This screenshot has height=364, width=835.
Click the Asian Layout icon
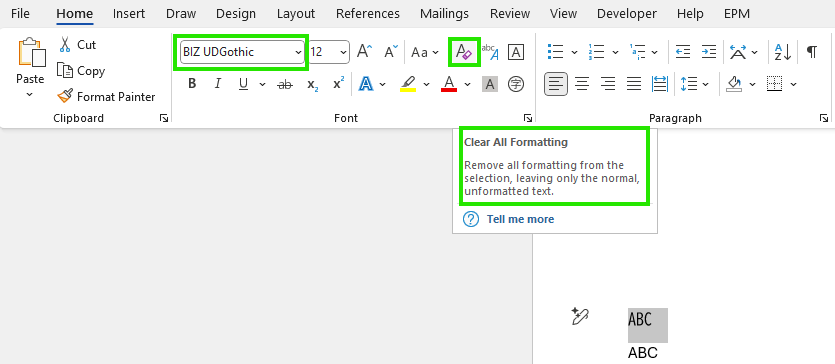coord(738,52)
